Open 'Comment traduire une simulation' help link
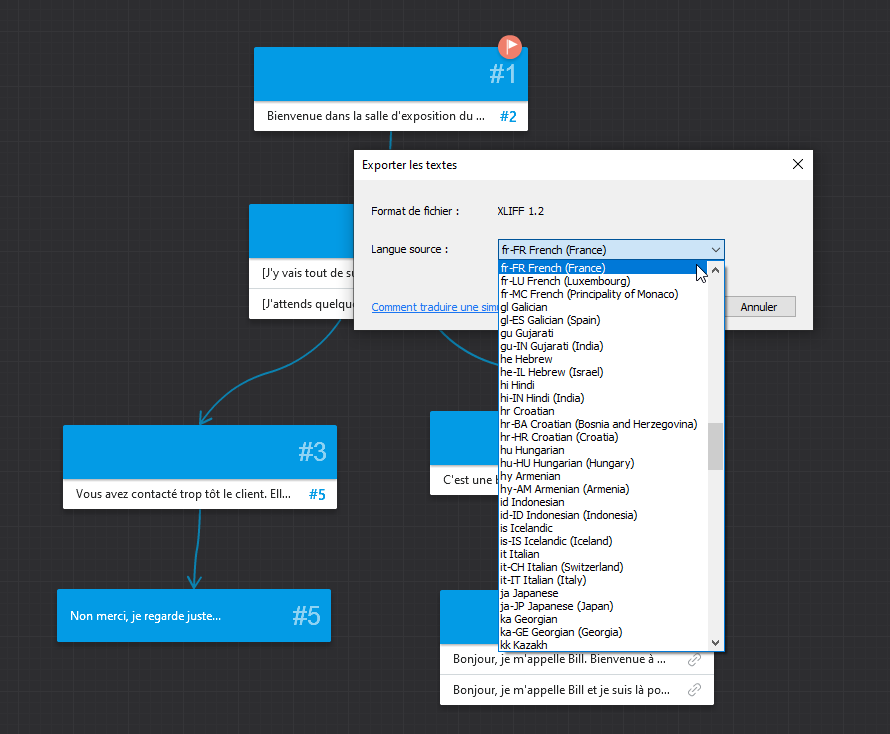This screenshot has width=890, height=734. click(434, 307)
